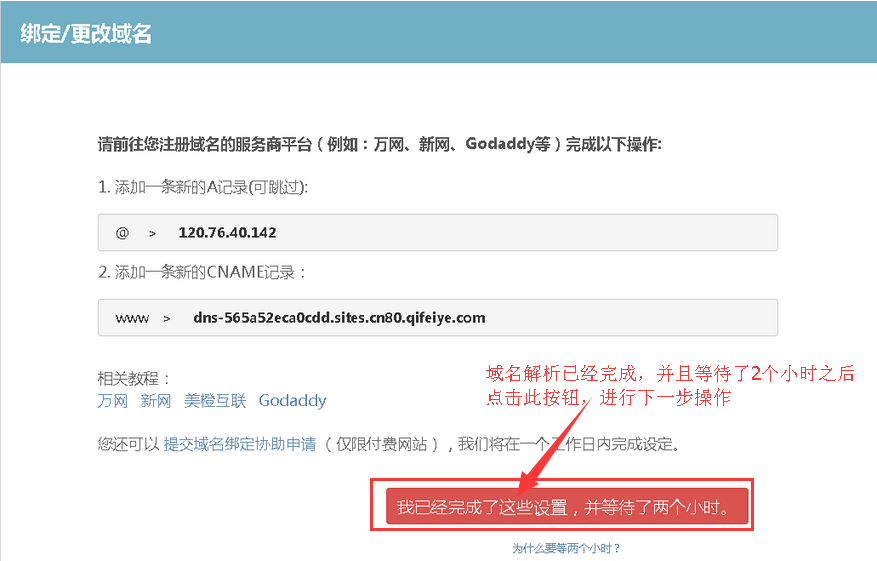Click the instruction heading mentioning 万网、新网、Godaddy
The height and width of the screenshot is (561, 877).
(379, 144)
